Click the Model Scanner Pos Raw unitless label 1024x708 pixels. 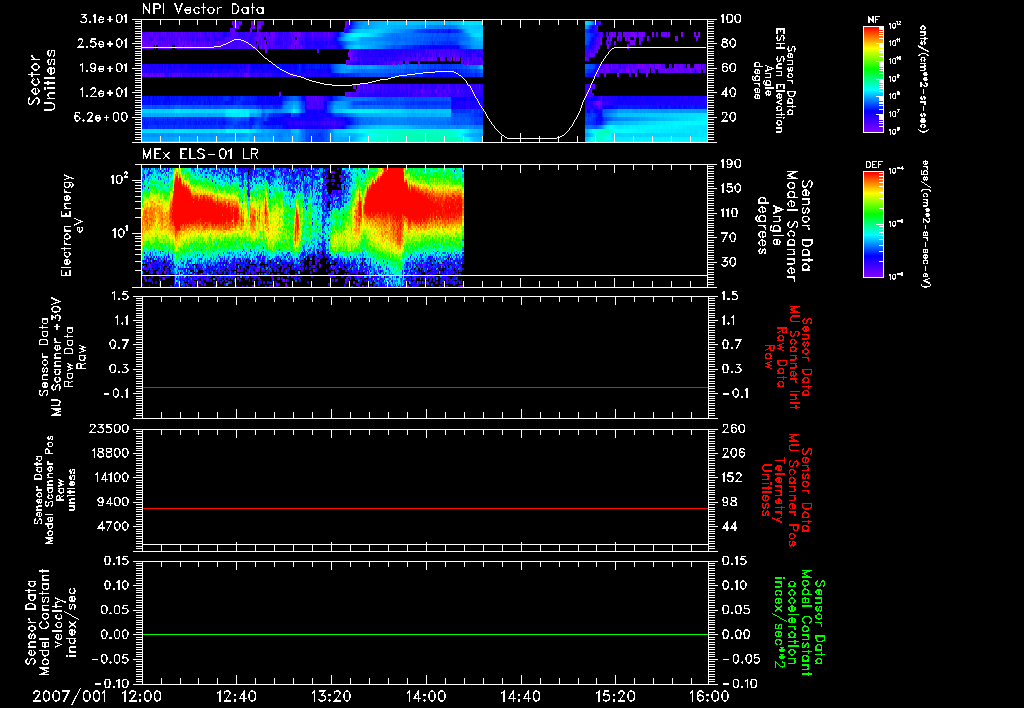[x=56, y=490]
